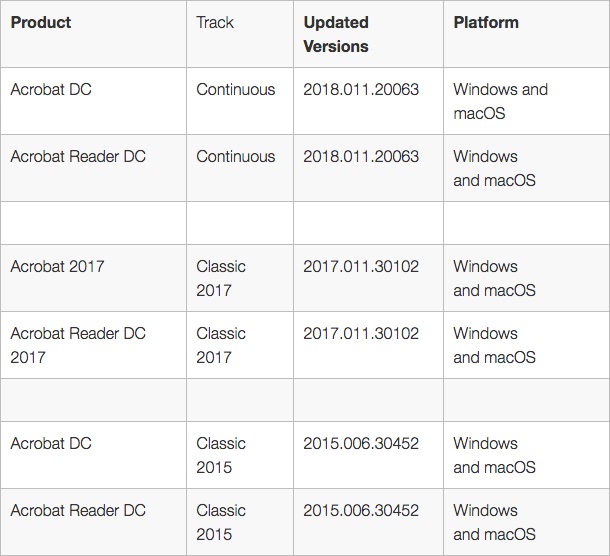Click Classic 2017 track cell for Acrobat 2017
The width and height of the screenshot is (610, 556).
(221, 278)
